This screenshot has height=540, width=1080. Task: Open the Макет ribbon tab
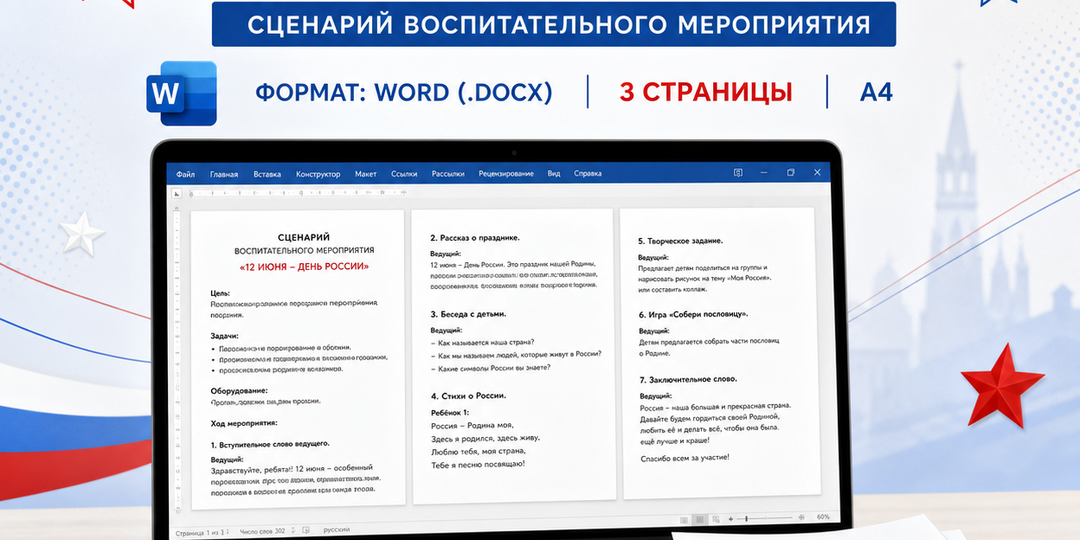point(366,174)
